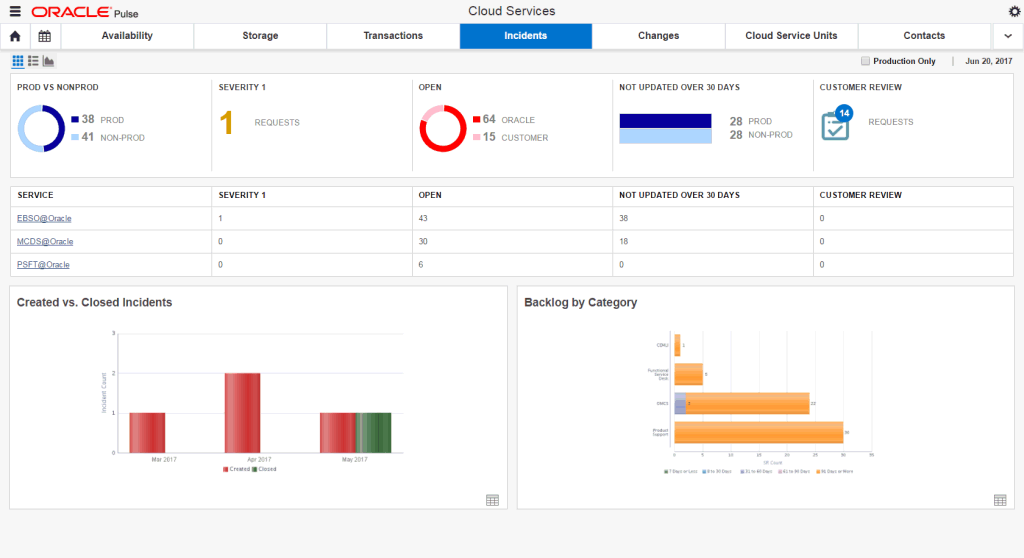1024x558 pixels.
Task: Click EBSO not updated count 38
Action: (x=624, y=218)
